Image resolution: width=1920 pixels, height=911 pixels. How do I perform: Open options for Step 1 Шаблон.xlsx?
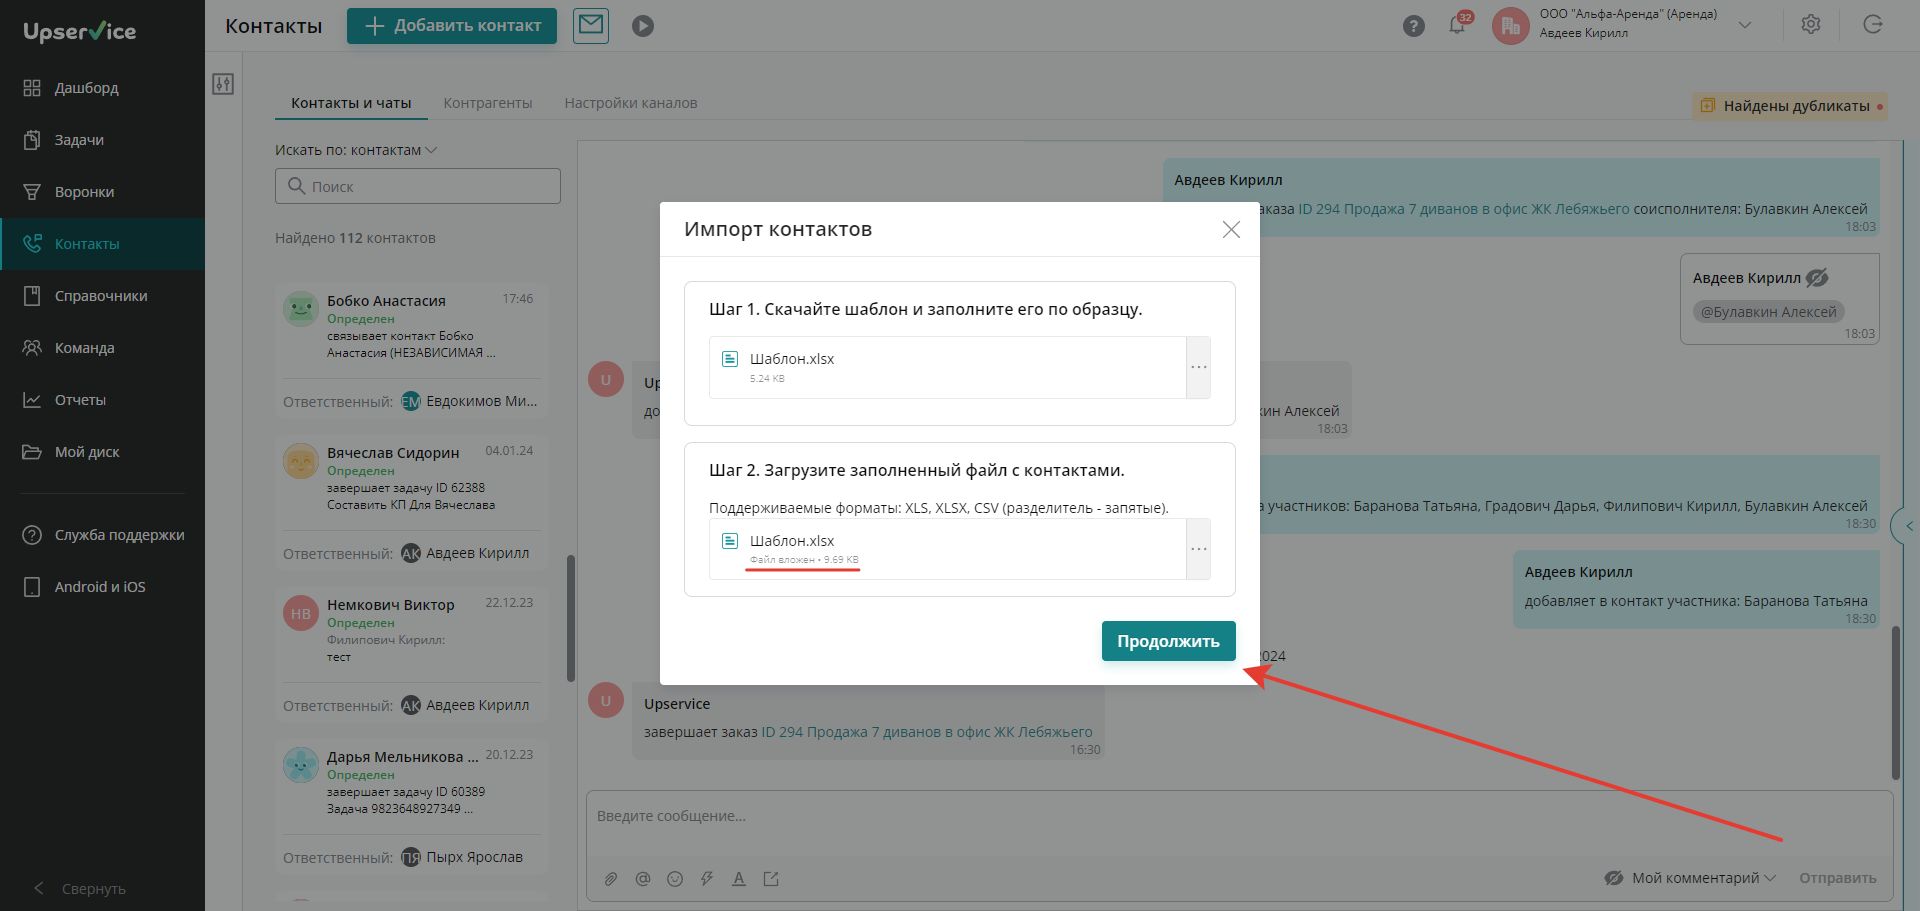tap(1198, 367)
